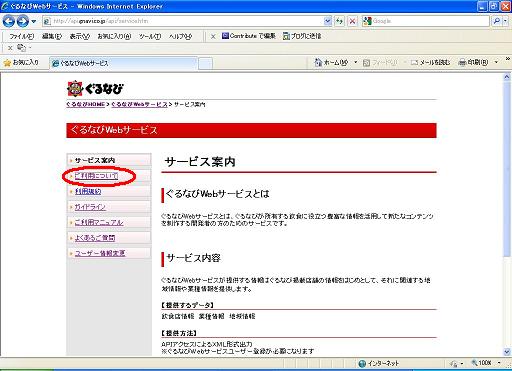Viewport: 512px width, 371px height.
Task: Open the ガイドライン sidebar link
Action: 90,207
